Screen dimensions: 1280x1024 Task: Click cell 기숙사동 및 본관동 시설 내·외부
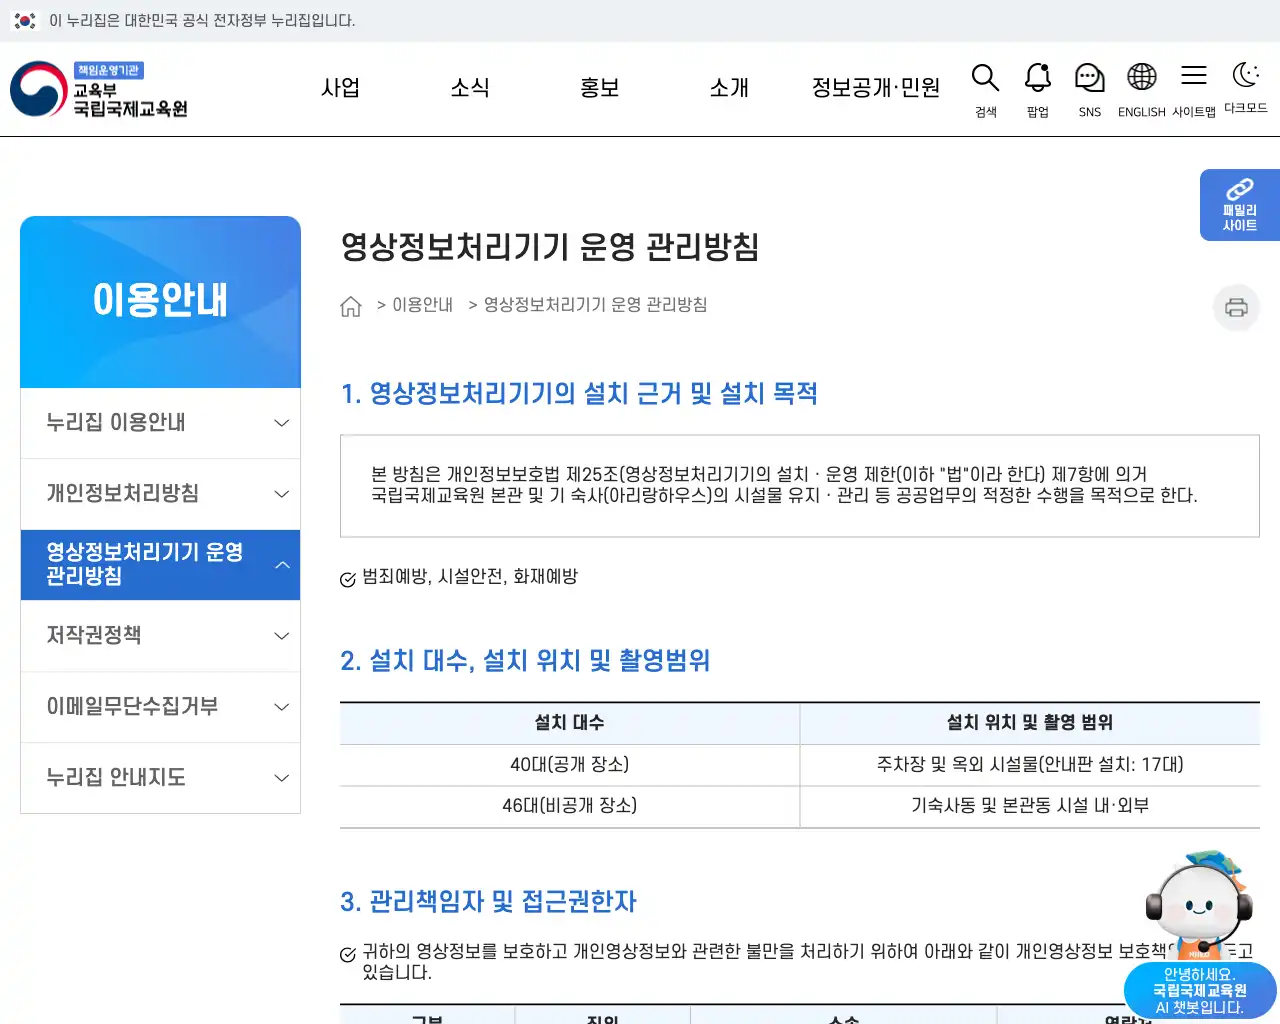[x=1030, y=806]
